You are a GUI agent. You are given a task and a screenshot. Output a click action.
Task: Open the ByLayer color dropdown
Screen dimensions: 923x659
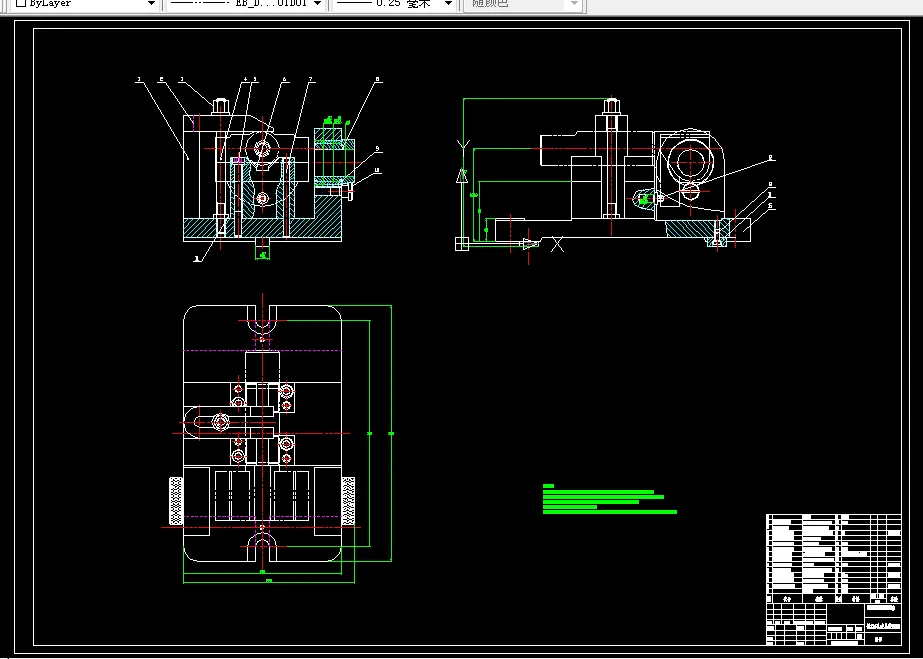(x=151, y=4)
